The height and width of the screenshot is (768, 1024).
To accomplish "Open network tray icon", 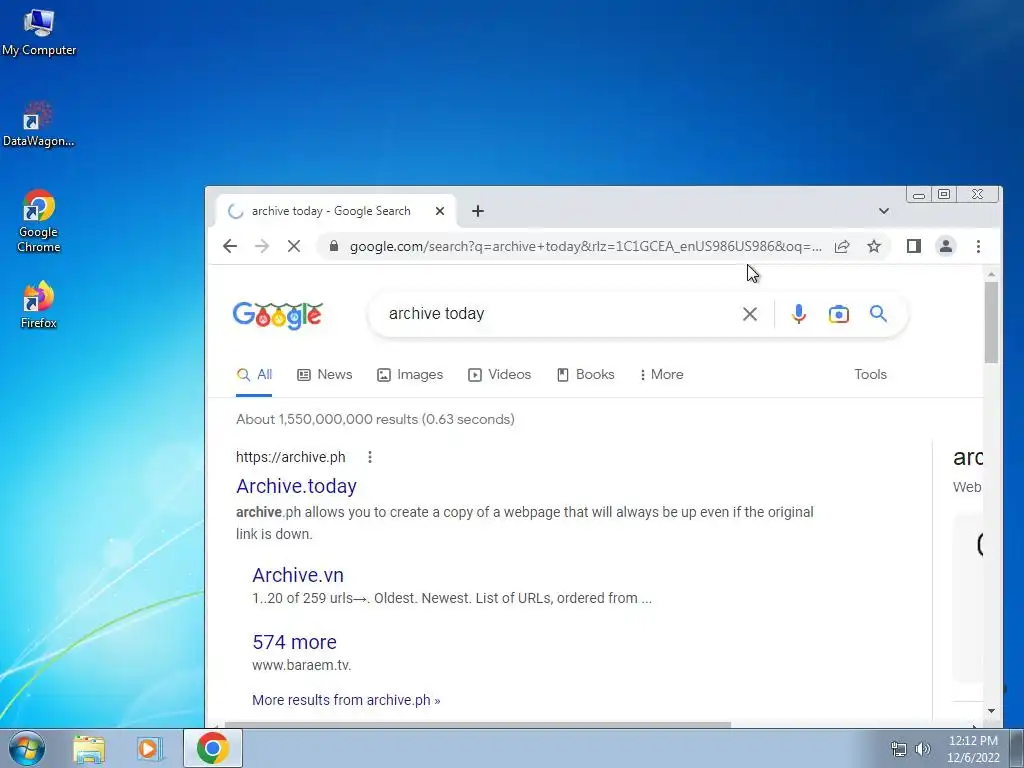I will point(899,749).
